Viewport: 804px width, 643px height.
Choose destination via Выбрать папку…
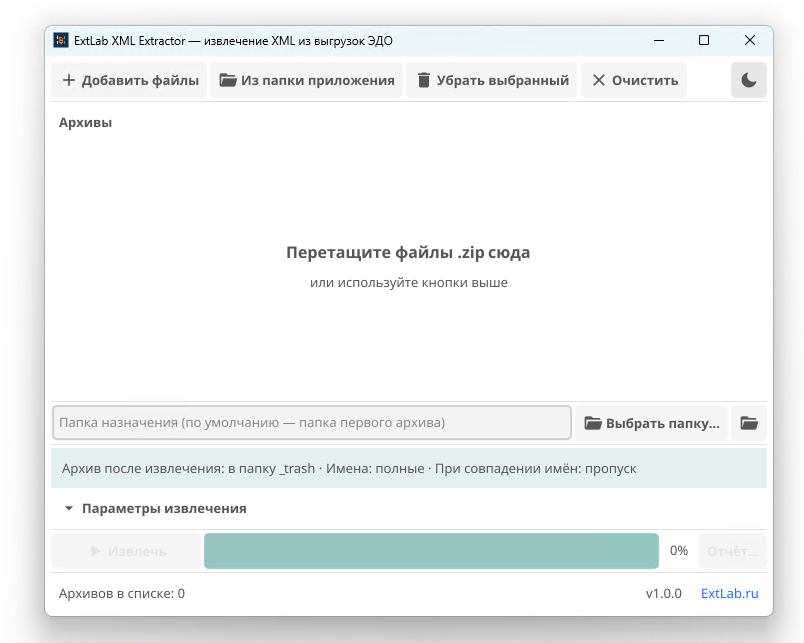point(652,423)
